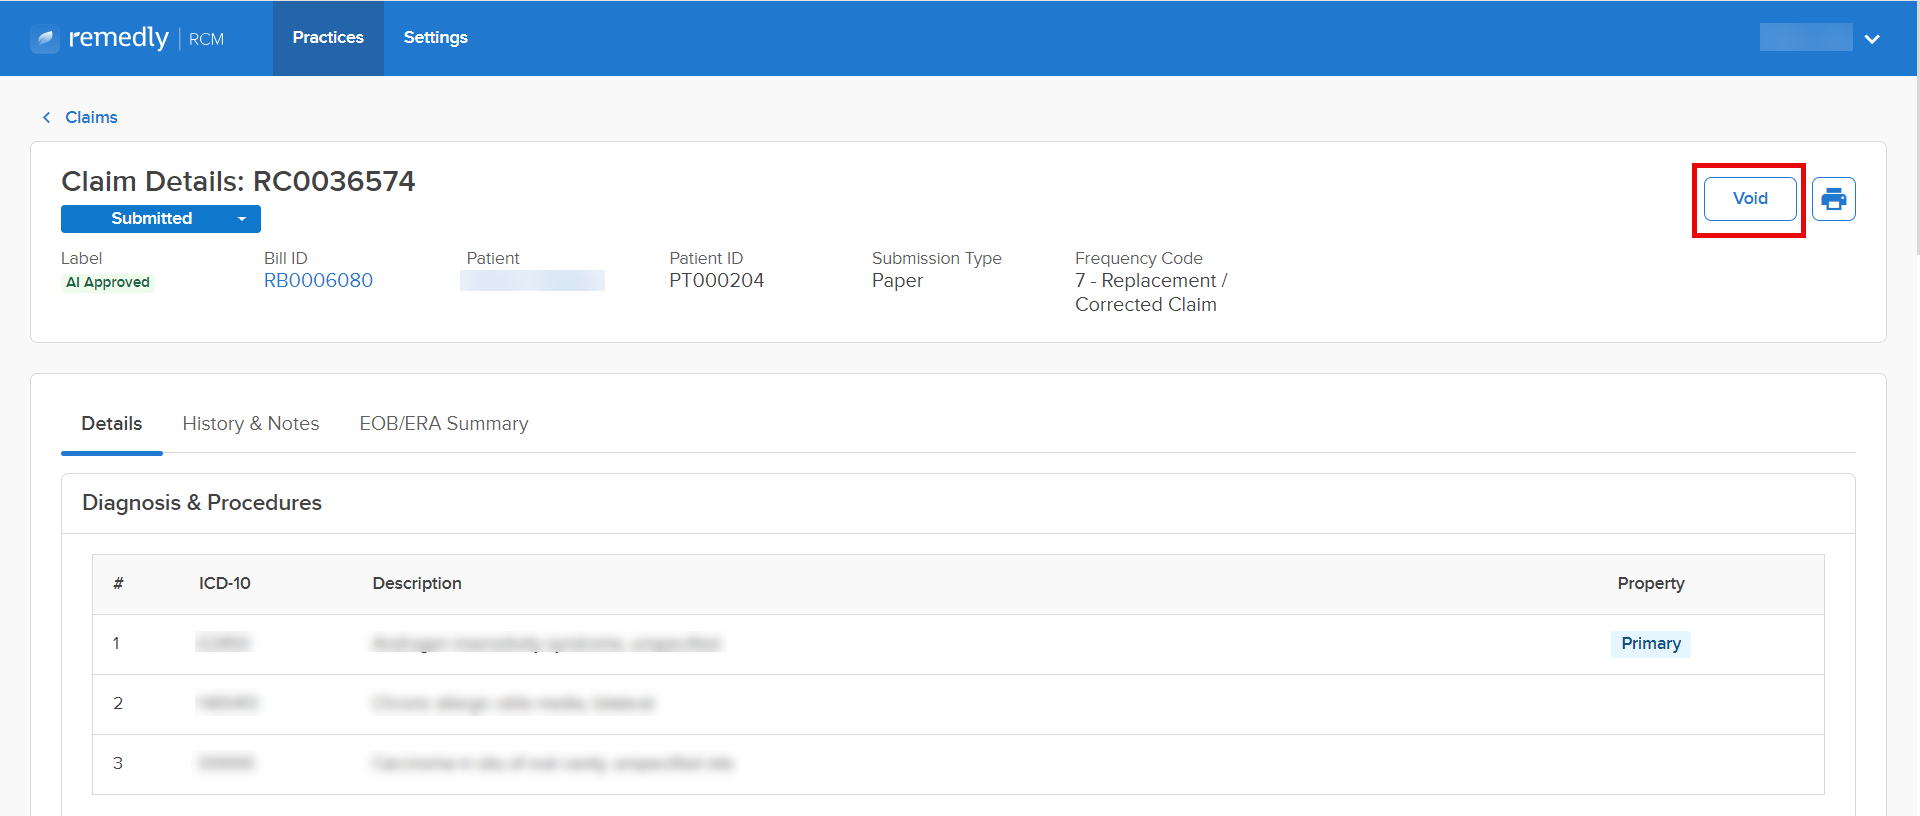Viewport: 1920px width, 816px height.
Task: Click the Primary property tag
Action: [1650, 644]
